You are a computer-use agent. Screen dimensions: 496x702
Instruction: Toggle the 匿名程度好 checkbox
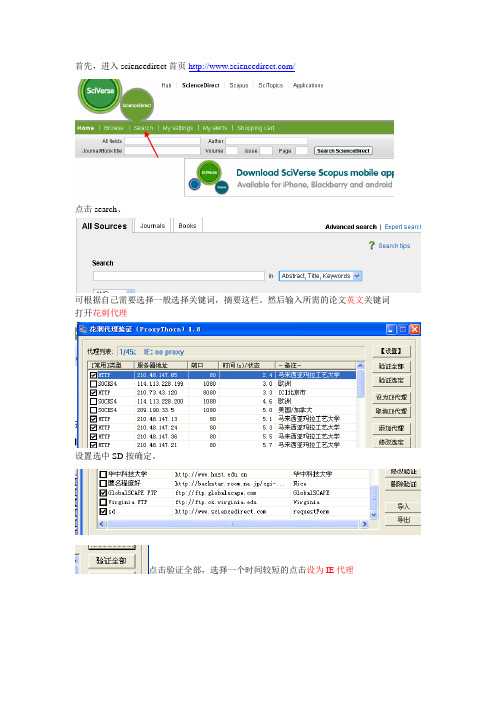(103, 483)
